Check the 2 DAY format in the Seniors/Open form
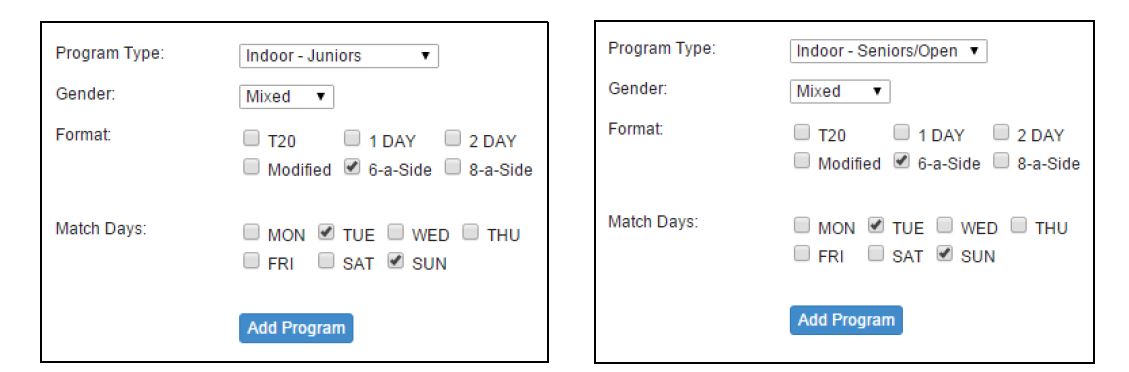This screenshot has height=372, width=1129. (1002, 133)
